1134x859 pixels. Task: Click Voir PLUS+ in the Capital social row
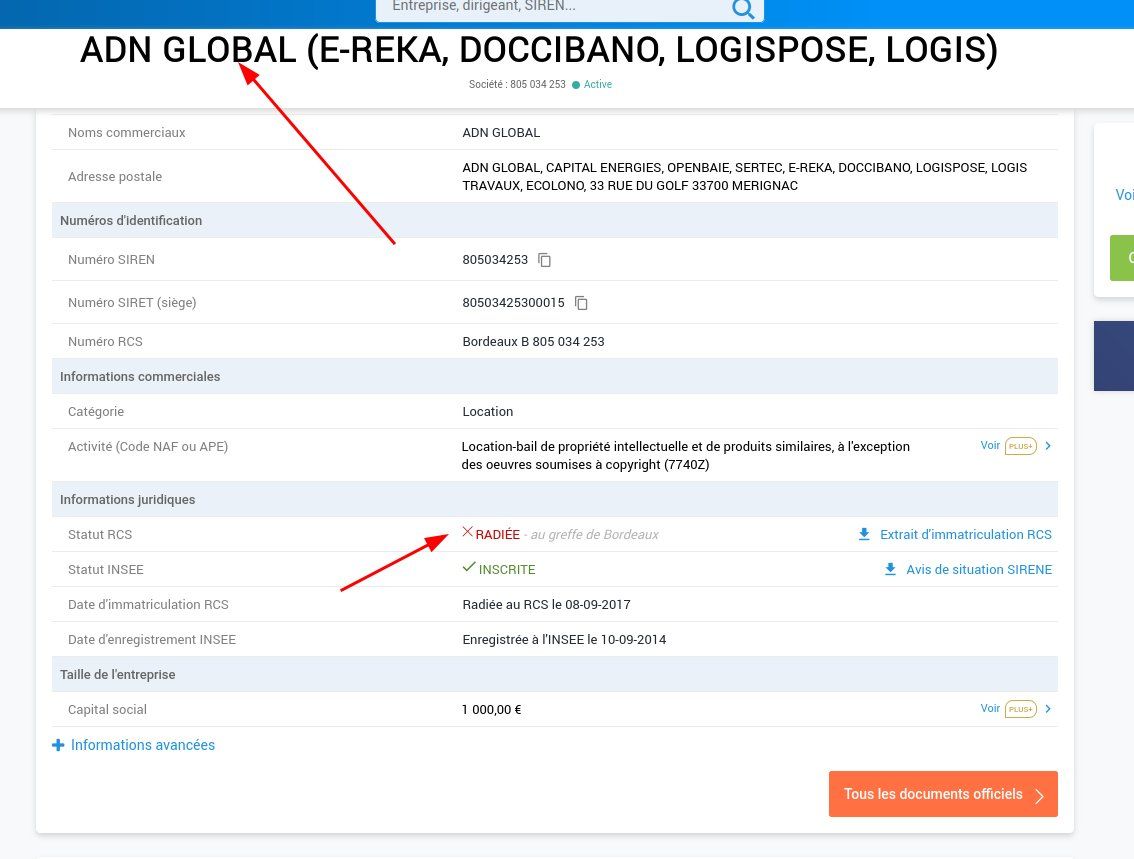click(x=1008, y=709)
